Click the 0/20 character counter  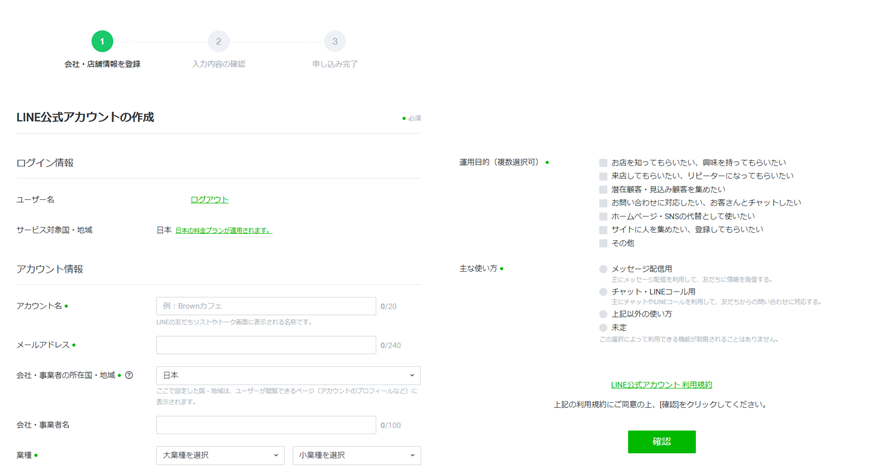389,306
